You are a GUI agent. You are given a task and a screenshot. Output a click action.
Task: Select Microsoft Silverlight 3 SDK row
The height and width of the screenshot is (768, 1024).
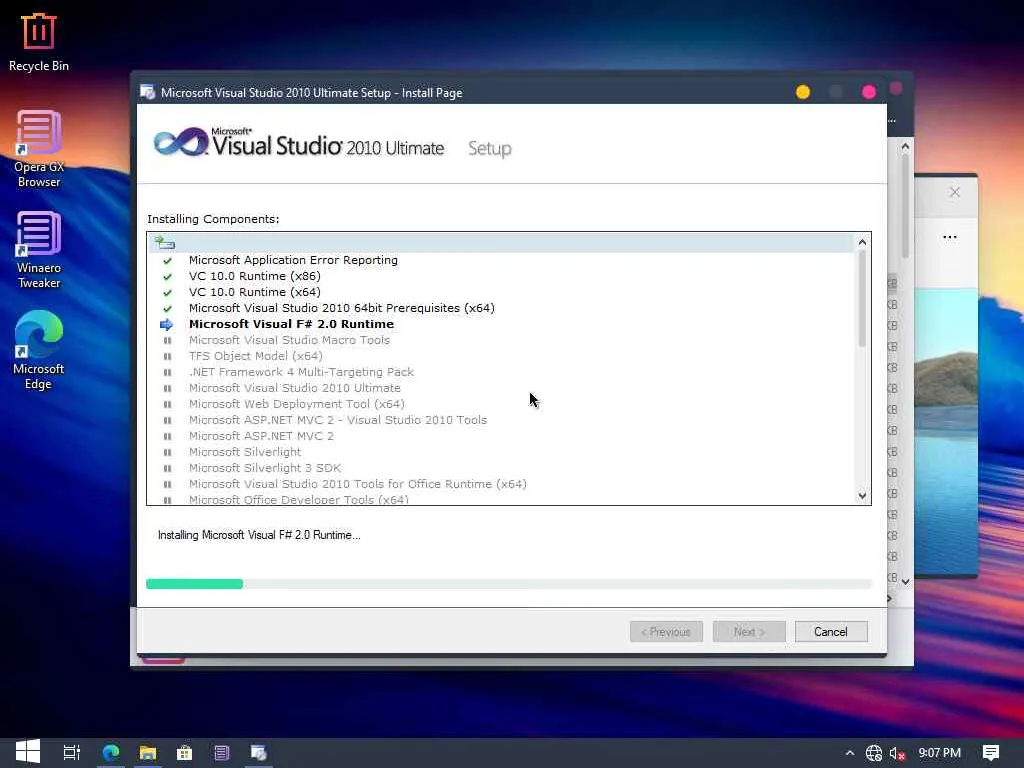[265, 468]
